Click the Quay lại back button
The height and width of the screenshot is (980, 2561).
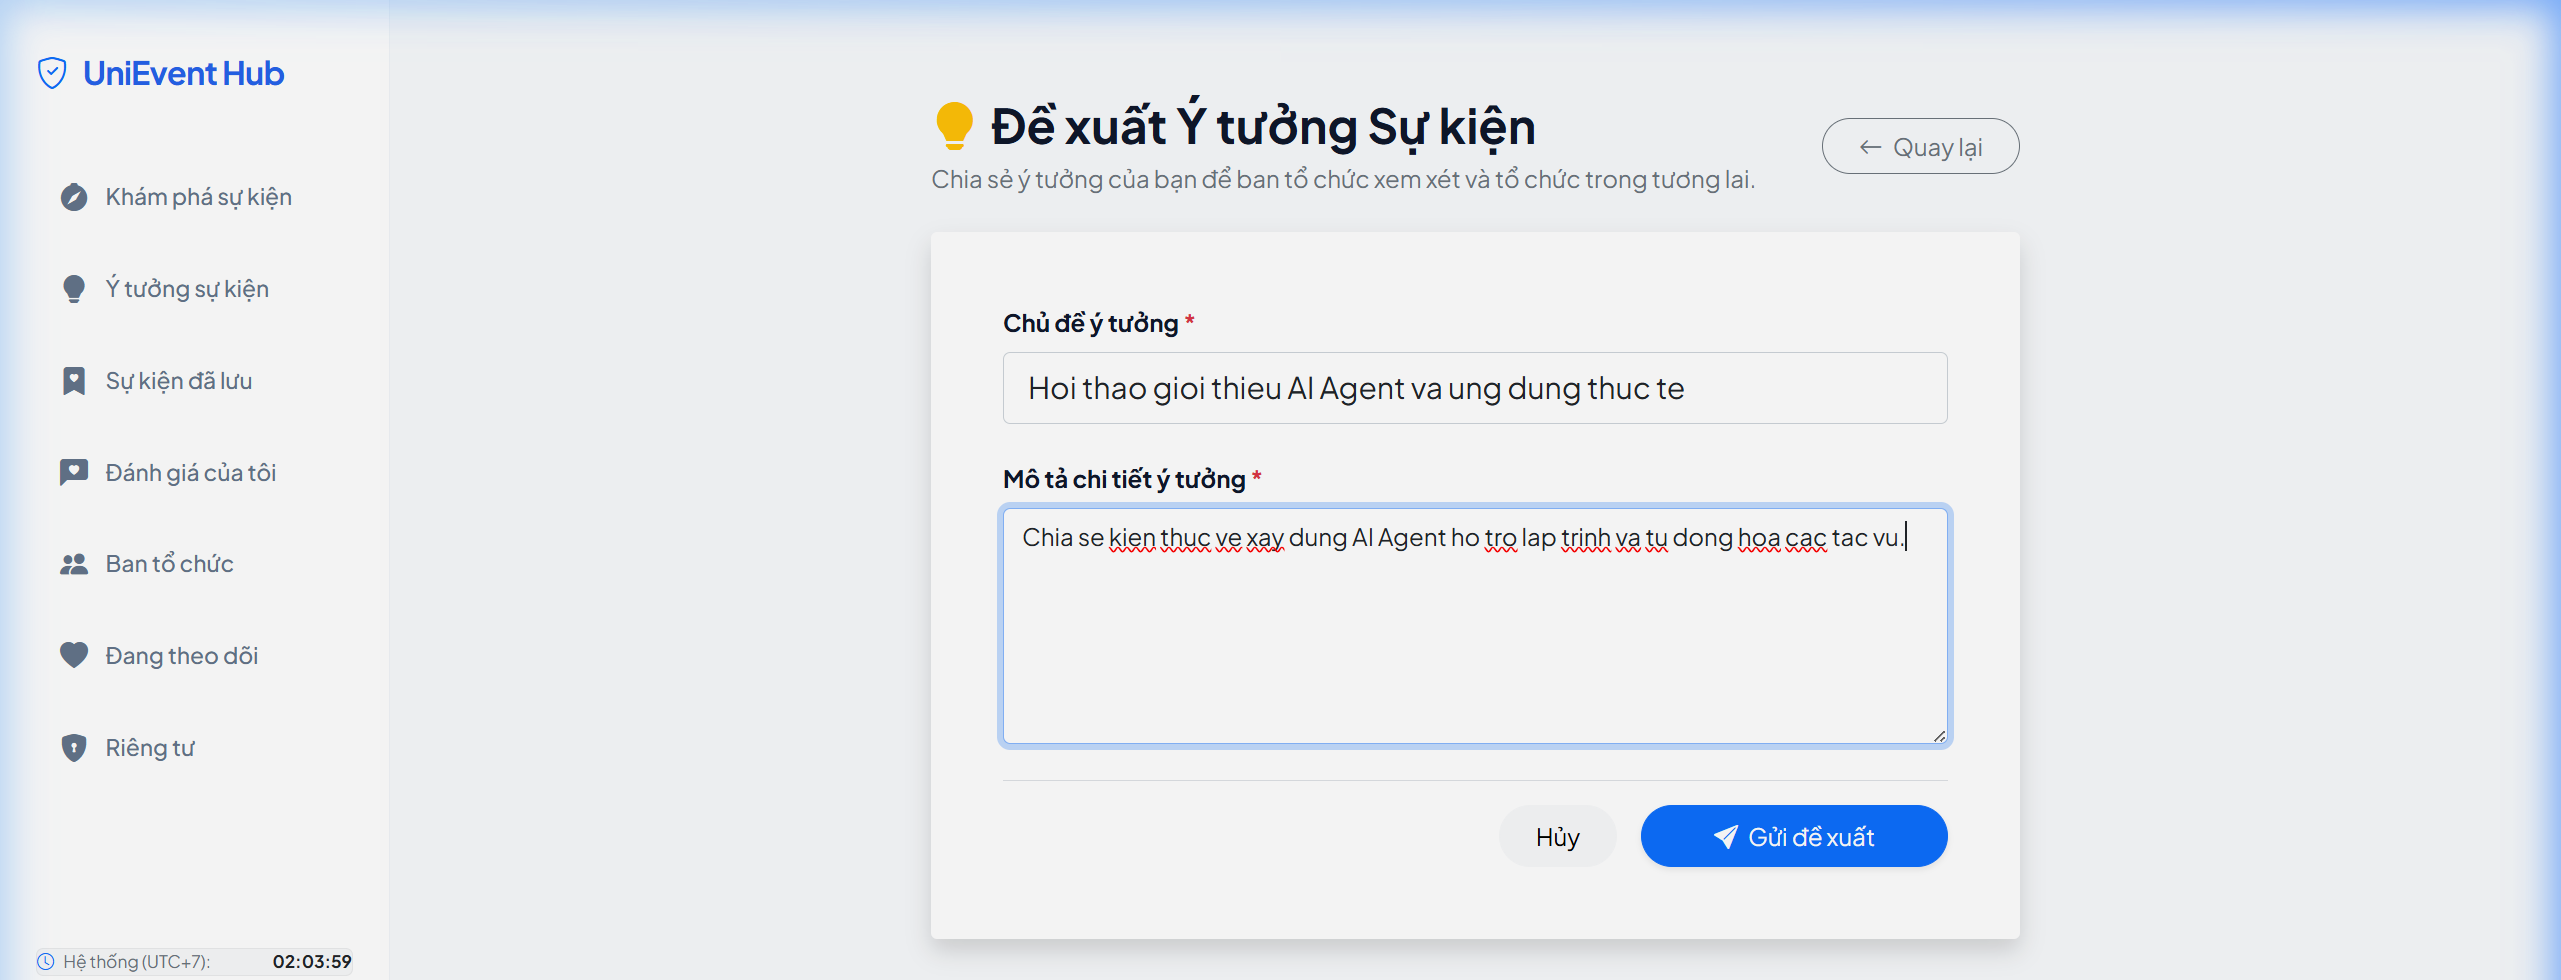(x=1920, y=147)
